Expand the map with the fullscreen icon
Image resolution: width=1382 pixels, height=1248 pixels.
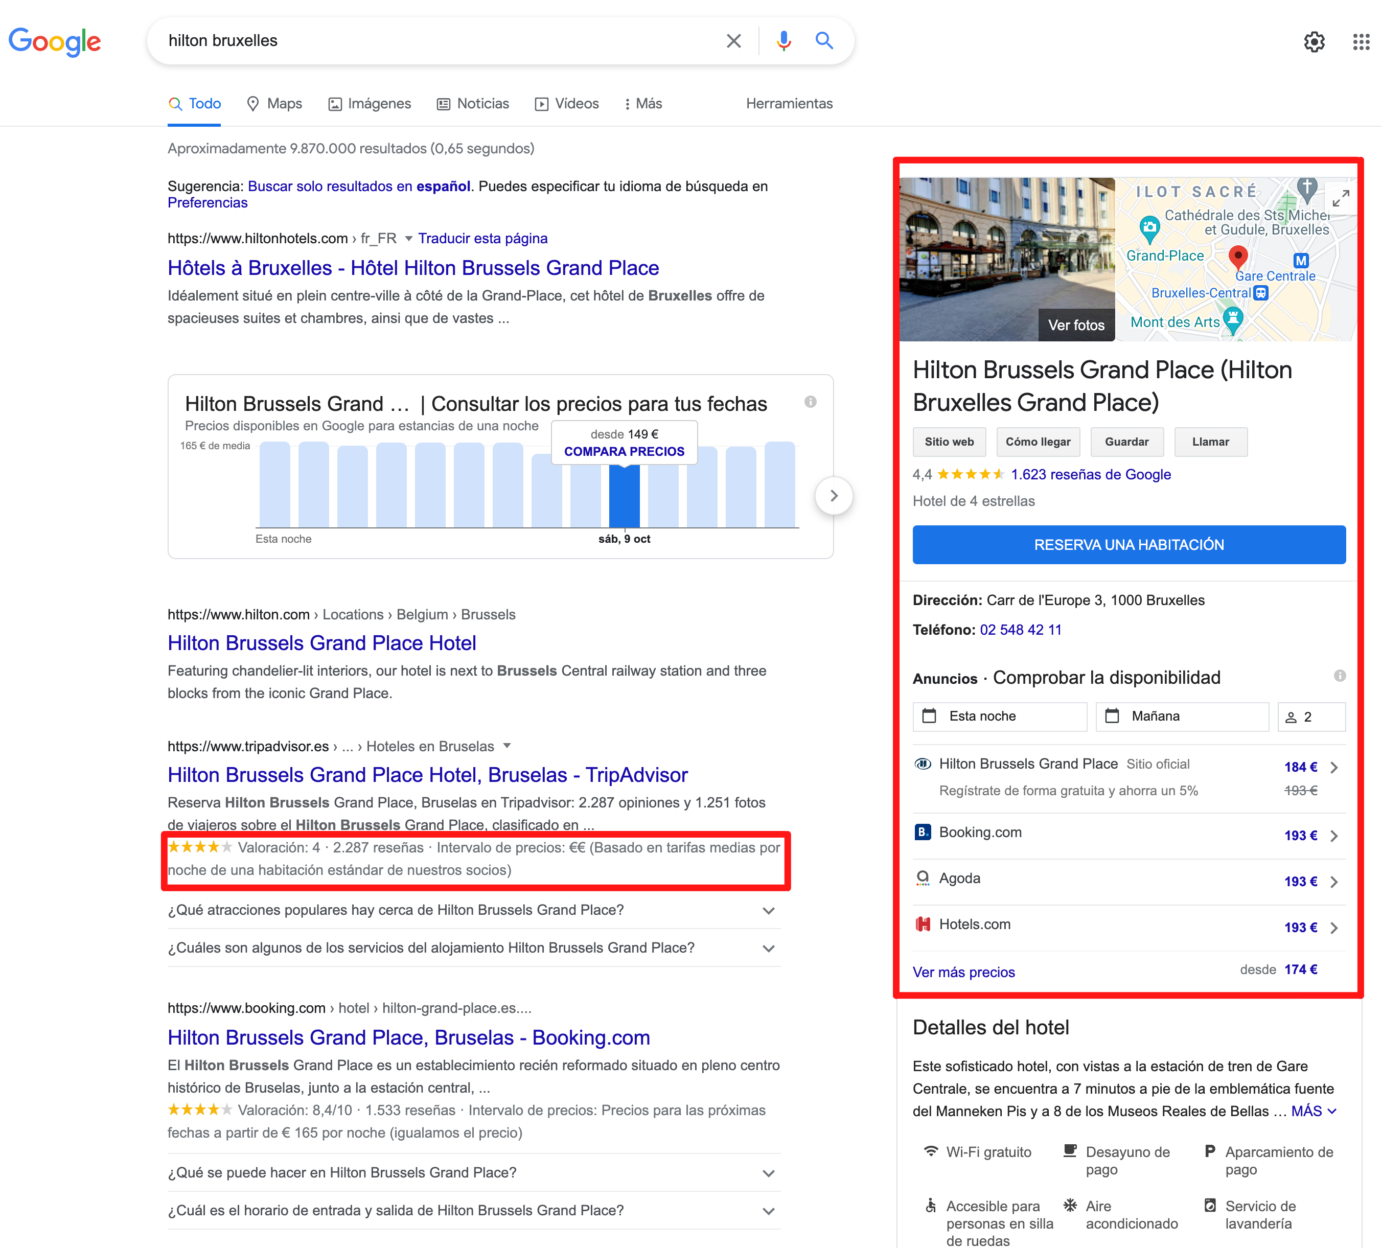point(1340,198)
